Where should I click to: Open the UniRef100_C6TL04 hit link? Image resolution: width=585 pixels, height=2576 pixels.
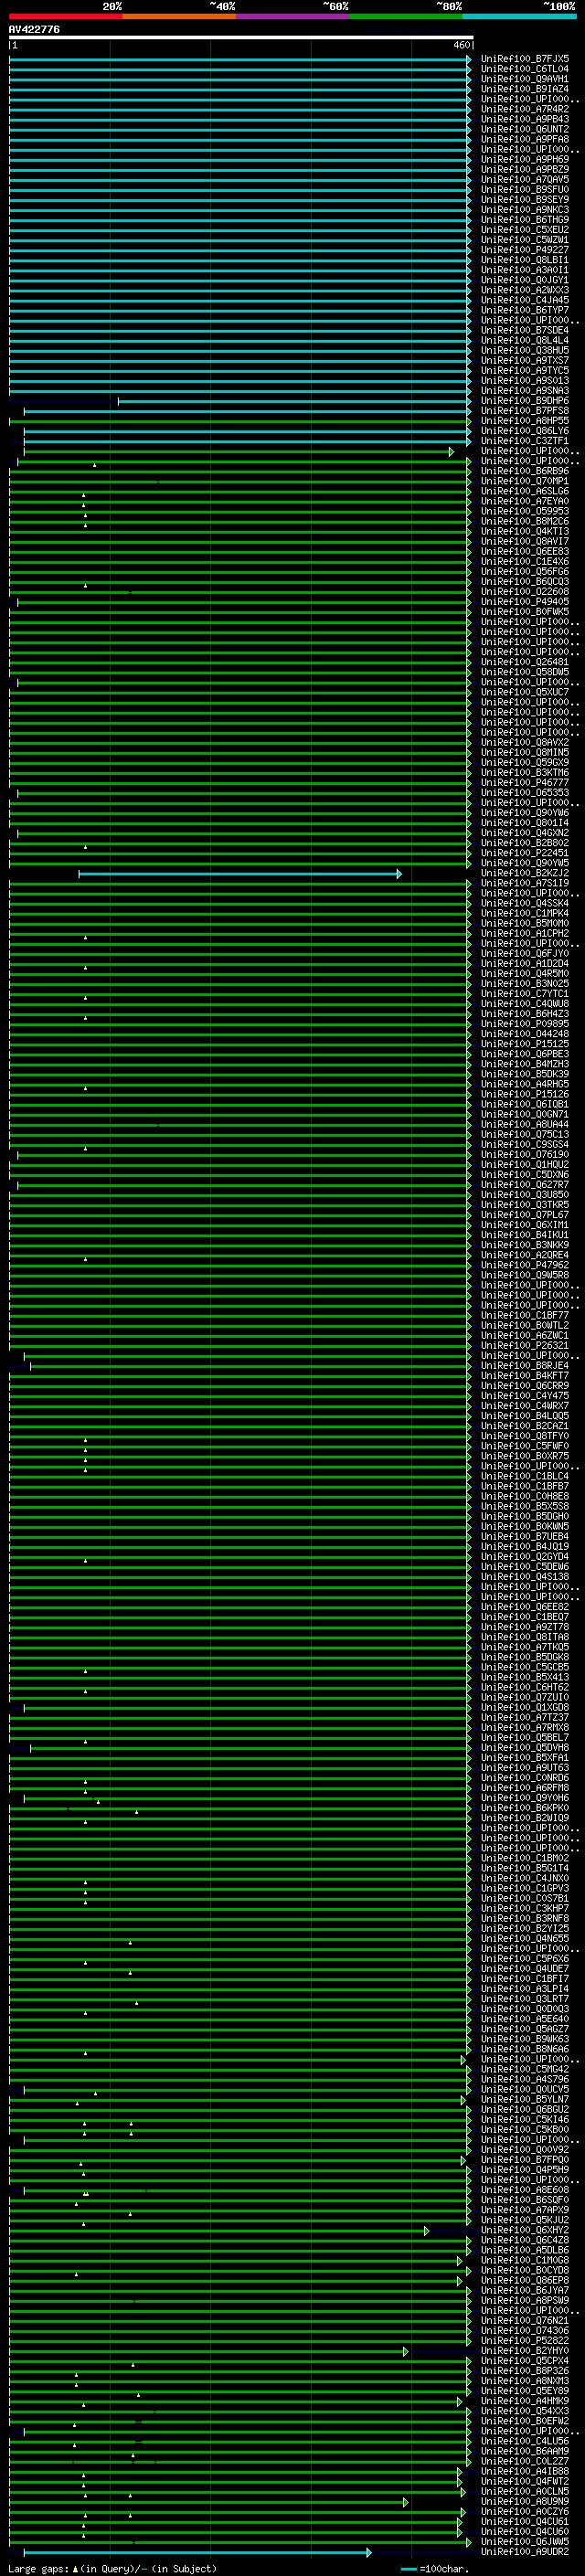pos(524,69)
